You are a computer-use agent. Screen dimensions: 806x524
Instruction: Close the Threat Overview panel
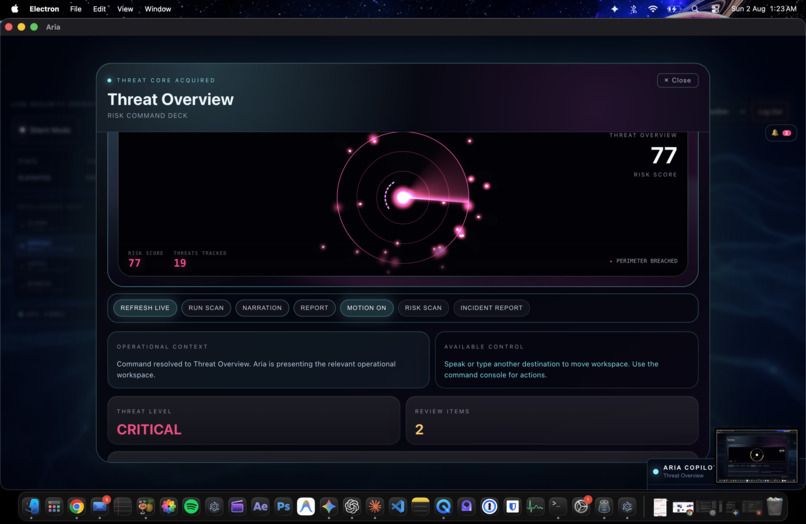677,80
